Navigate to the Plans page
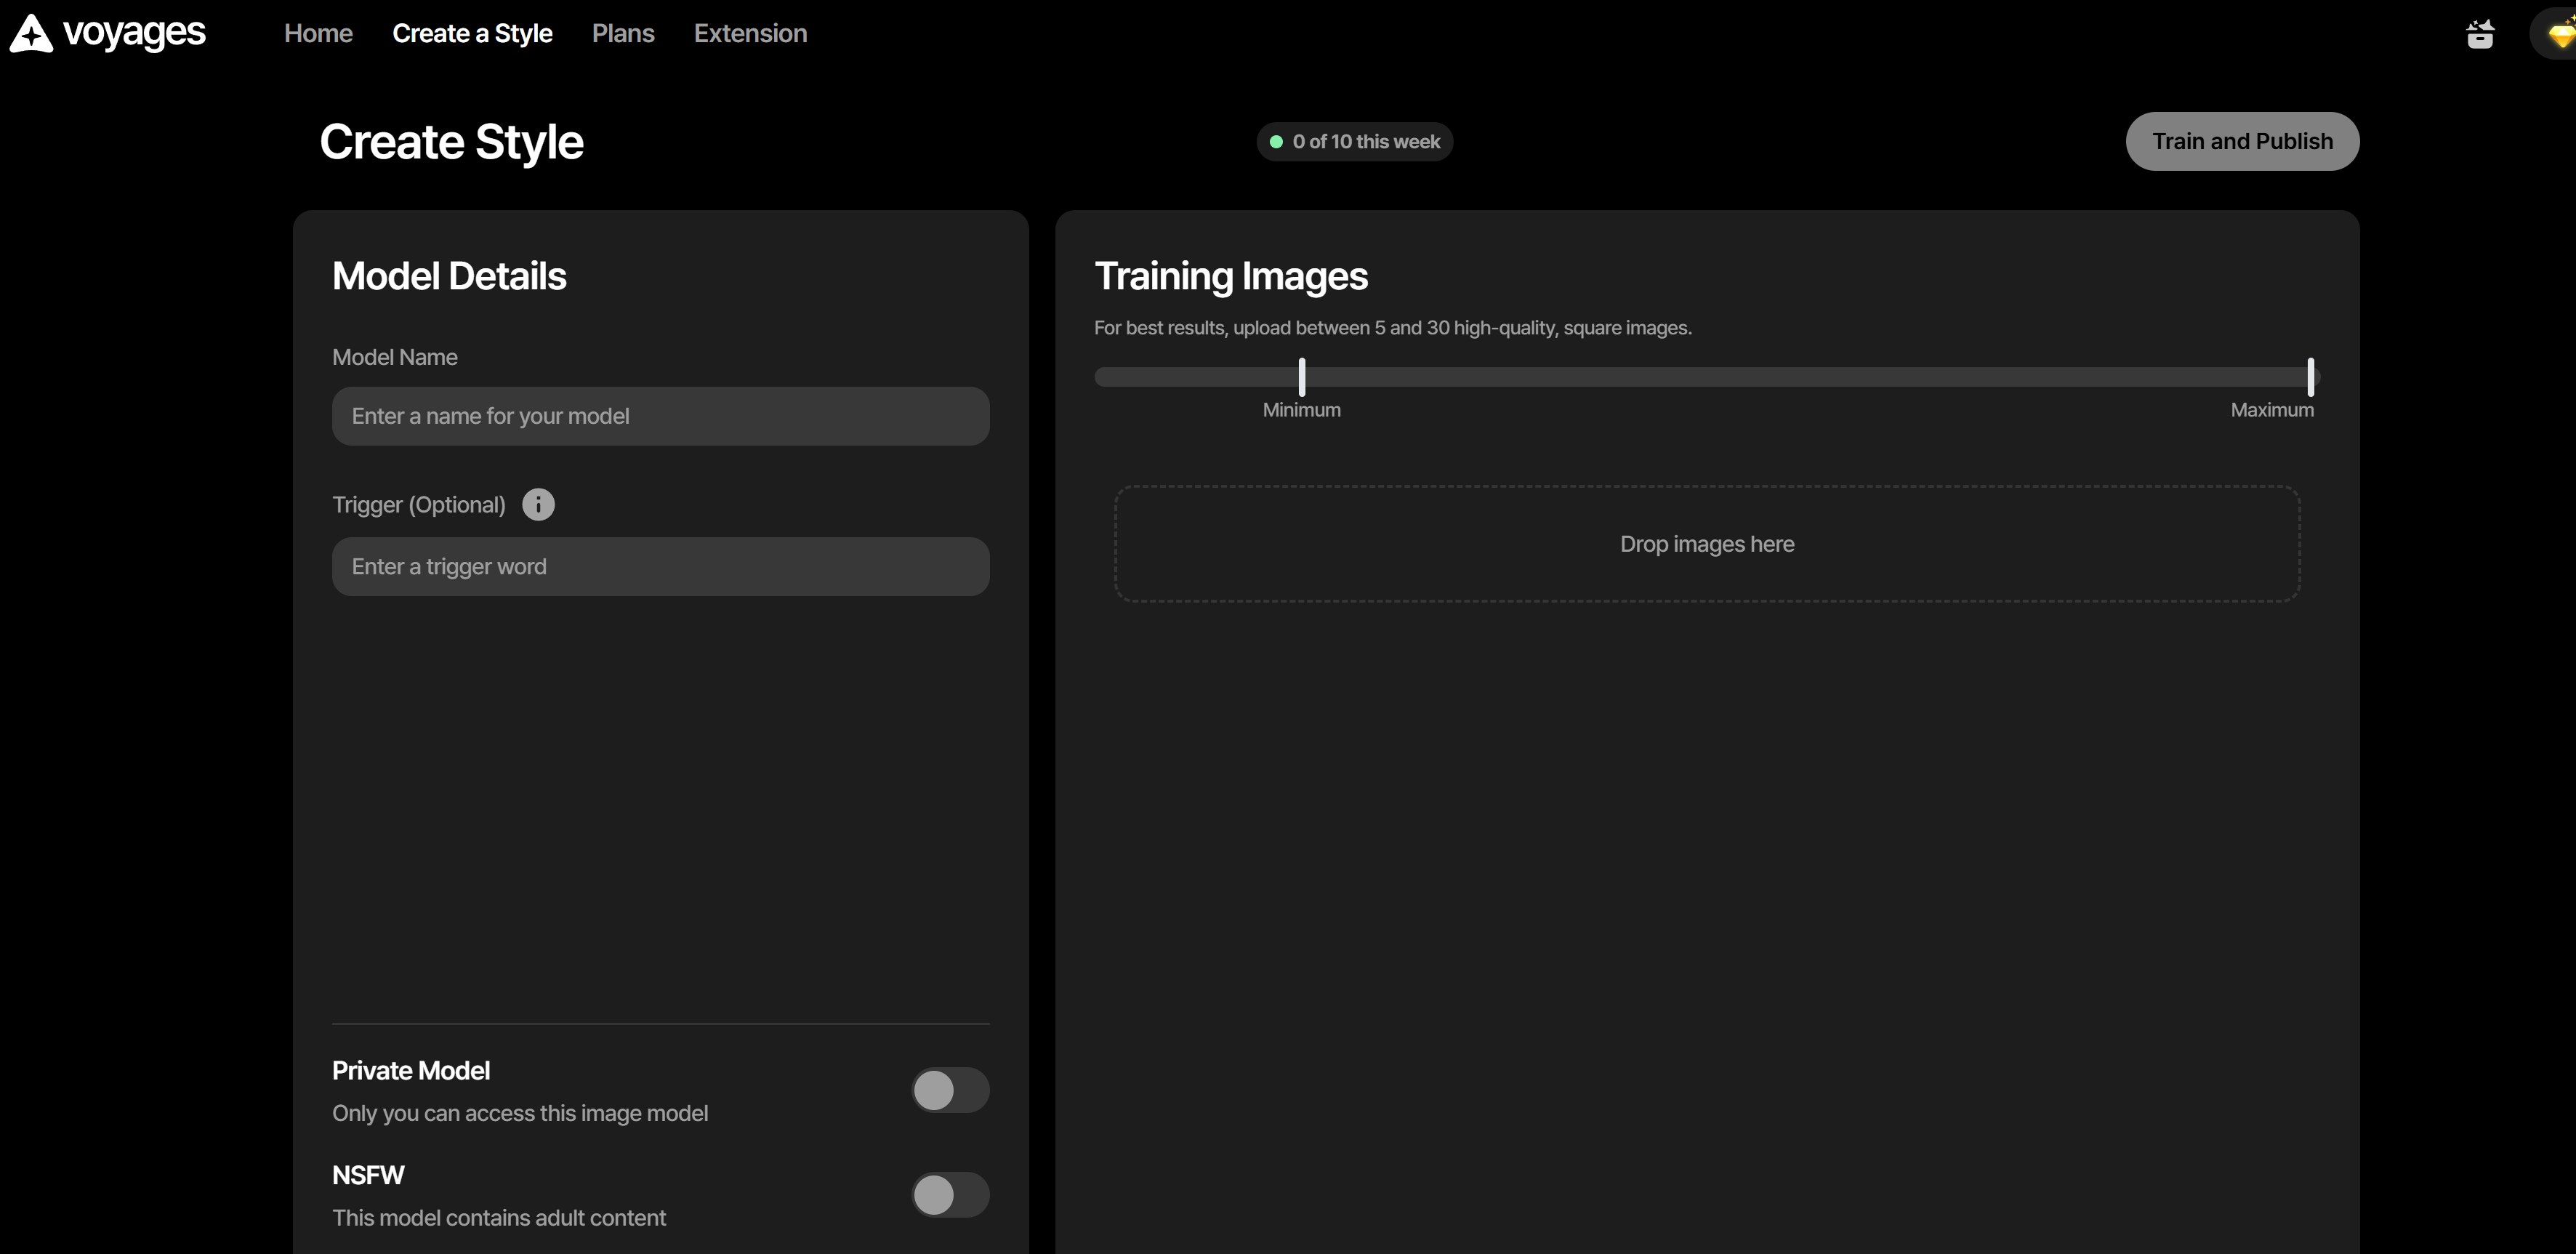 pos(623,34)
